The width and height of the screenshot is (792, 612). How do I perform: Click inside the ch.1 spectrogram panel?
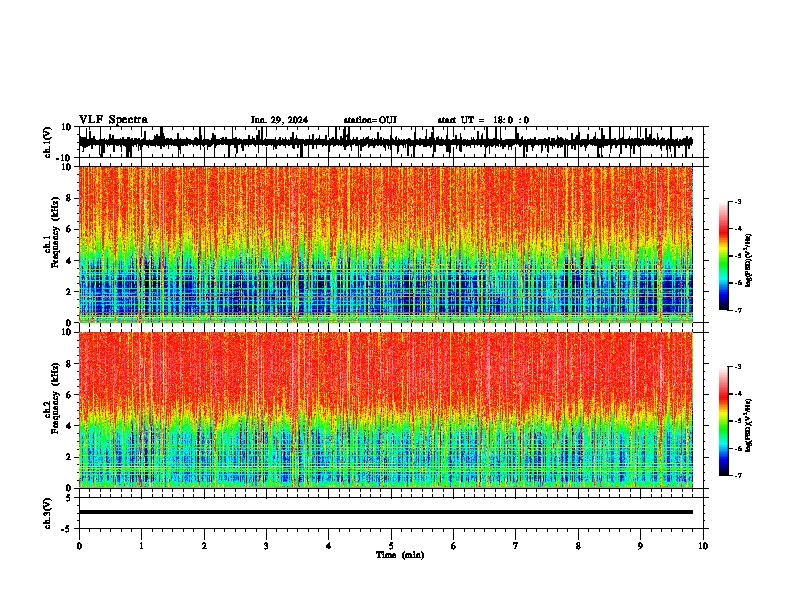point(385,244)
